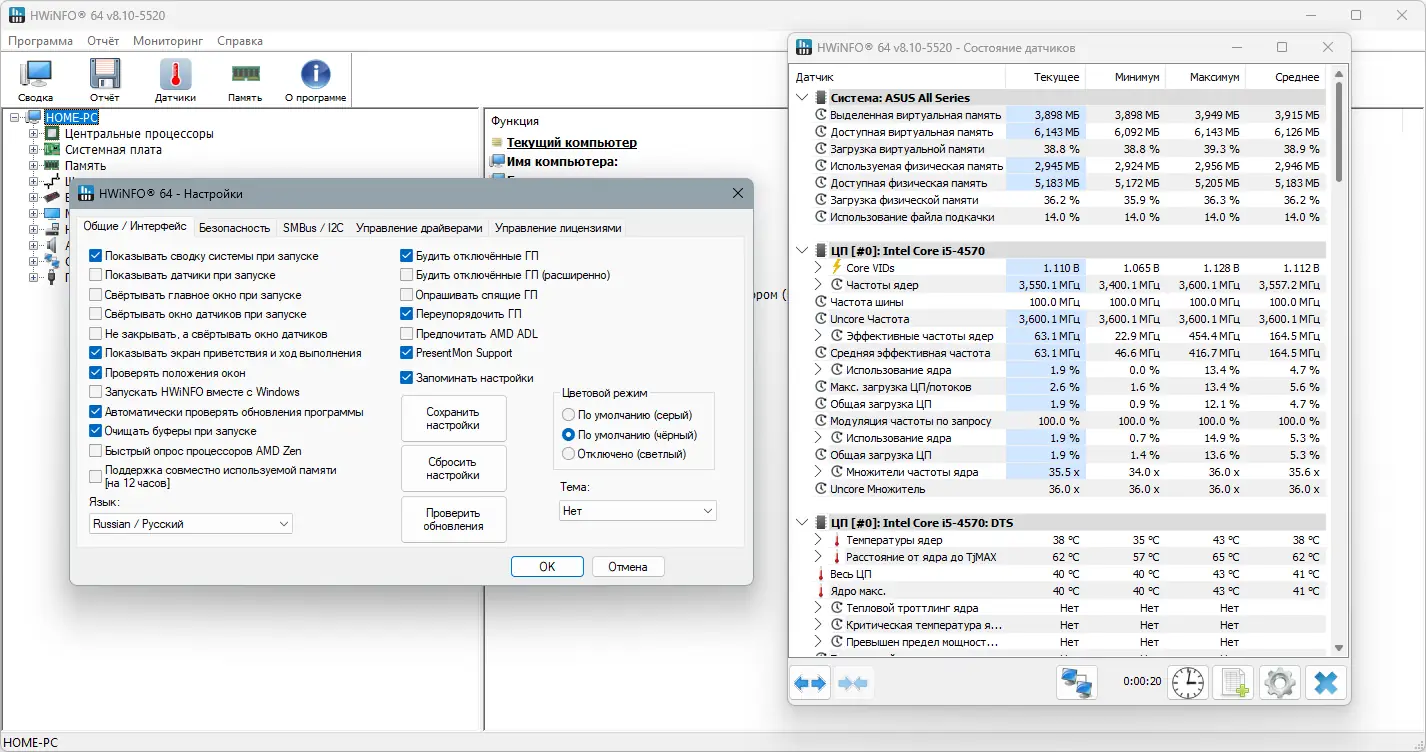Select По умолчанию (серый) color mode
Viewport: 1426px width, 752px height.
pyautogui.click(x=569, y=415)
